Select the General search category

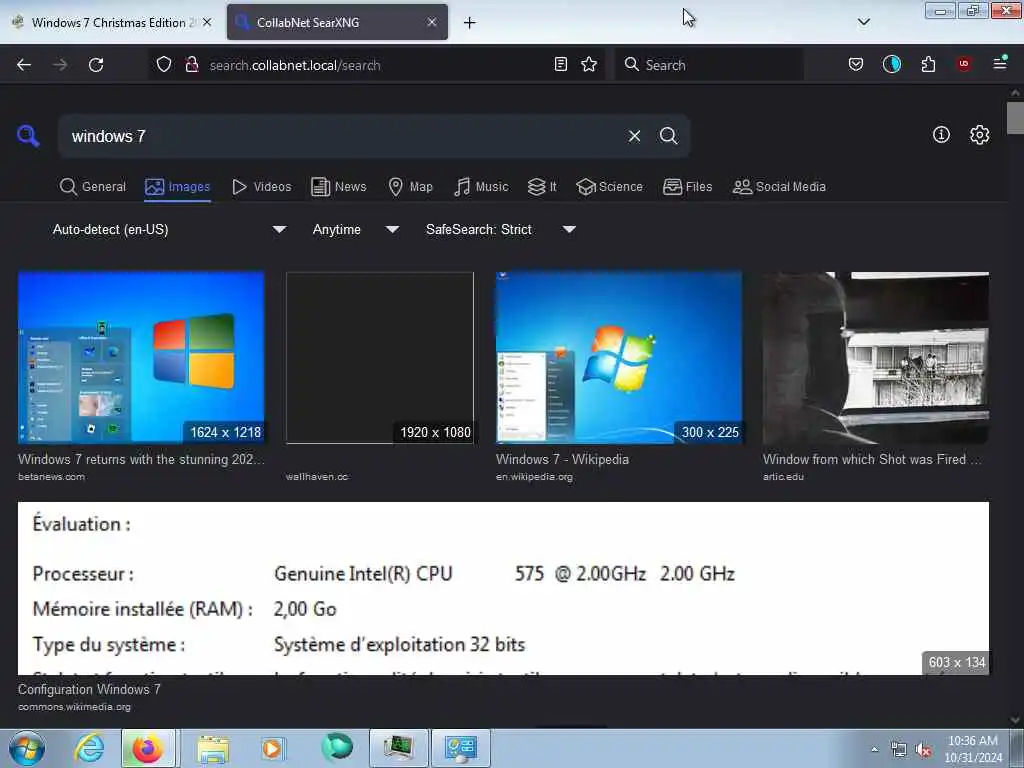coord(93,187)
